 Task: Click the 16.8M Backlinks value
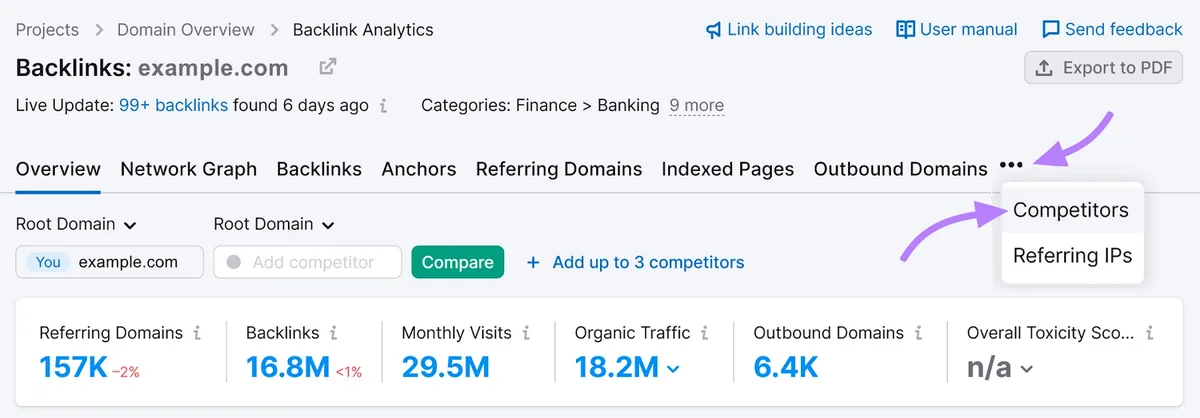[288, 368]
